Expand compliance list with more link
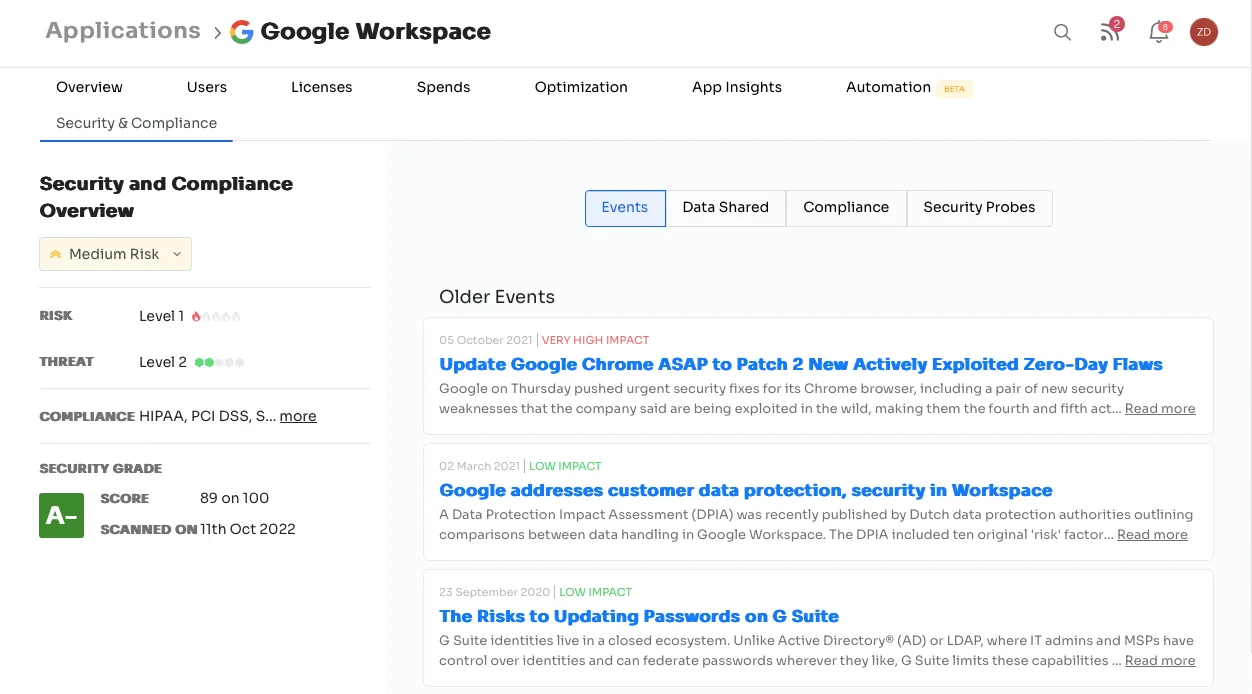1252x694 pixels. [298, 416]
